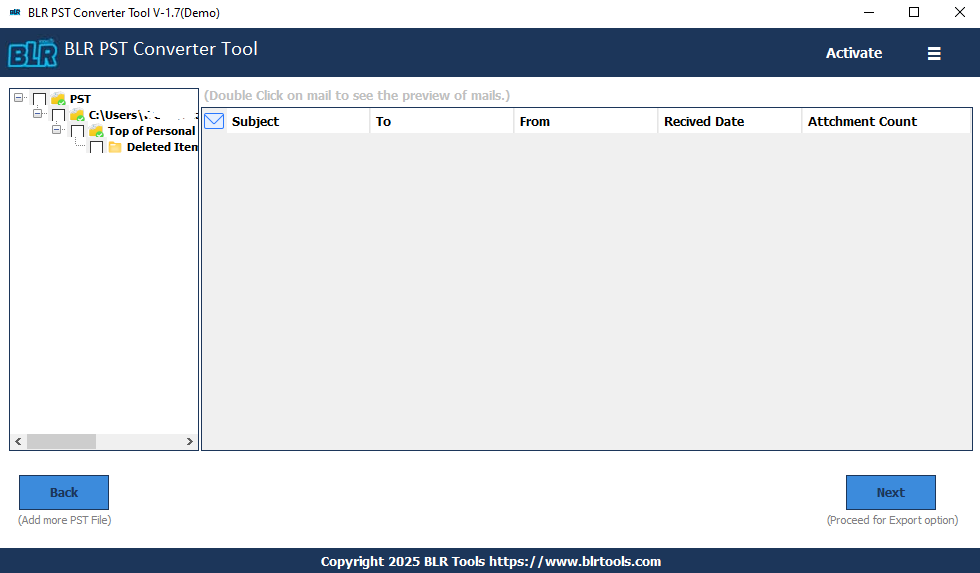Enable the Deleted Items checkbox
This screenshot has width=980, height=573.
coord(96,147)
